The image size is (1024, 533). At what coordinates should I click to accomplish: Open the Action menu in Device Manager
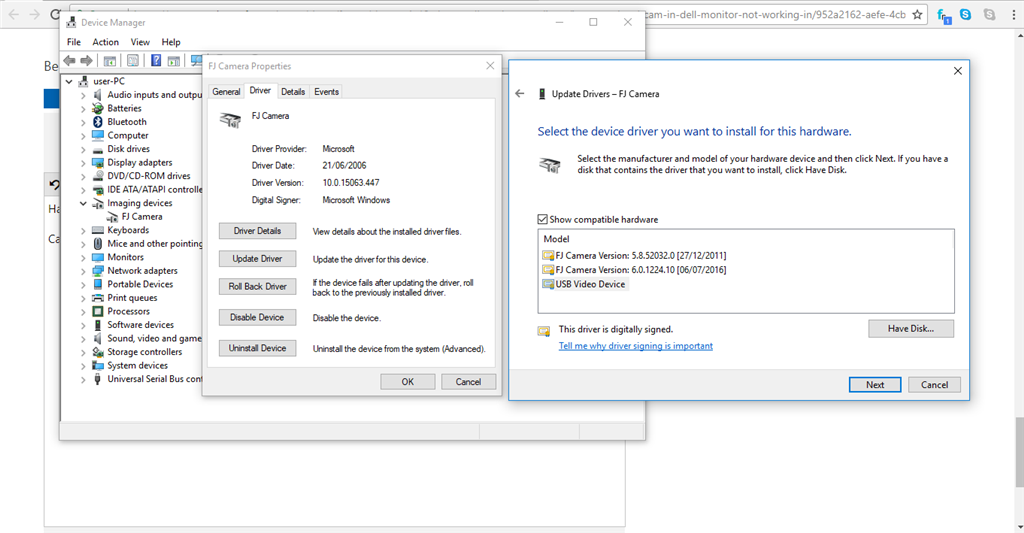105,42
